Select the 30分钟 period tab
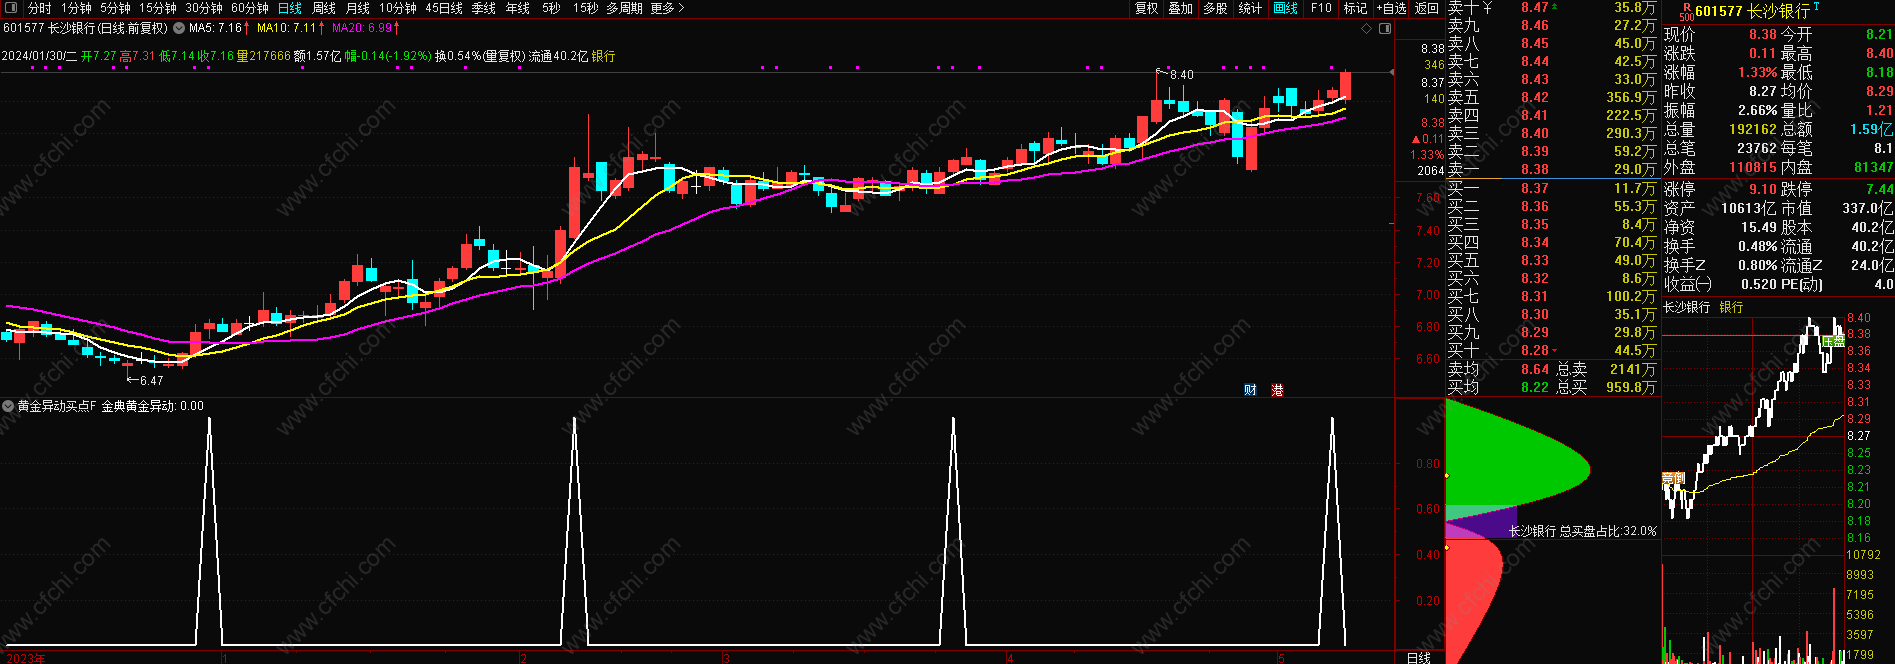This screenshot has height=664, width=1895. pyautogui.click(x=203, y=8)
